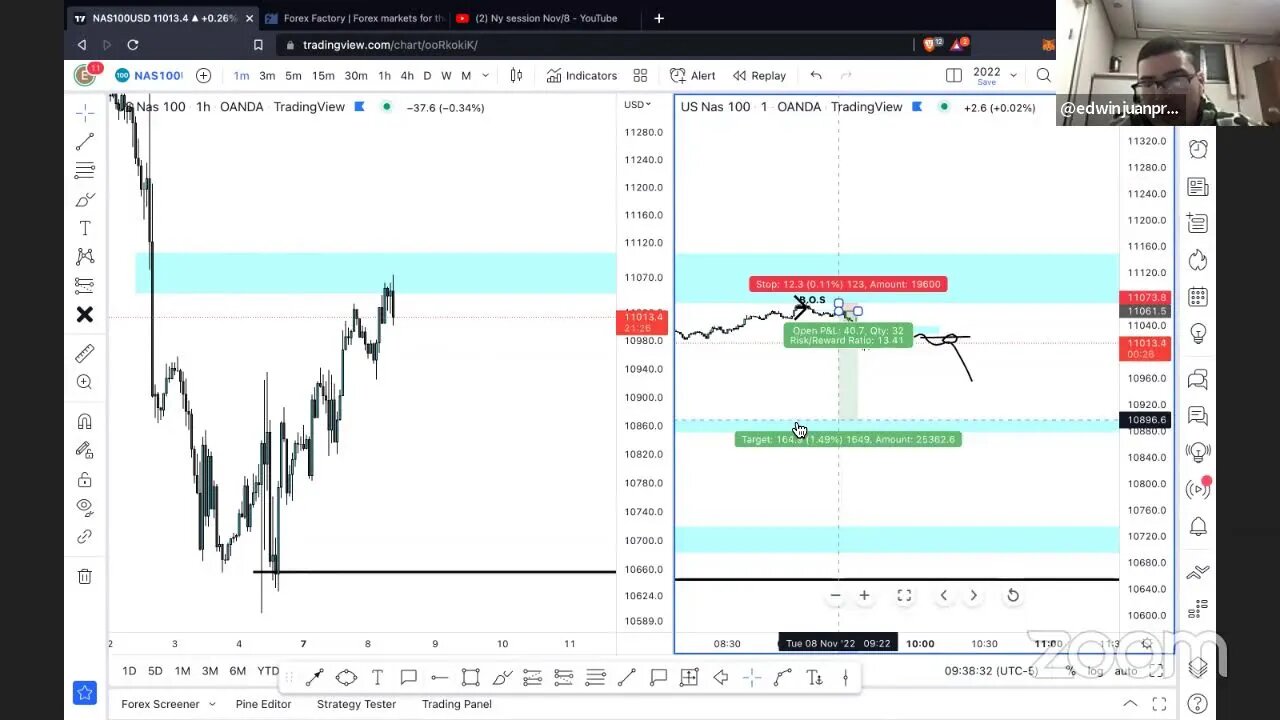Open the ideas lightbulb panel
1280x720 pixels.
(x=1198, y=333)
